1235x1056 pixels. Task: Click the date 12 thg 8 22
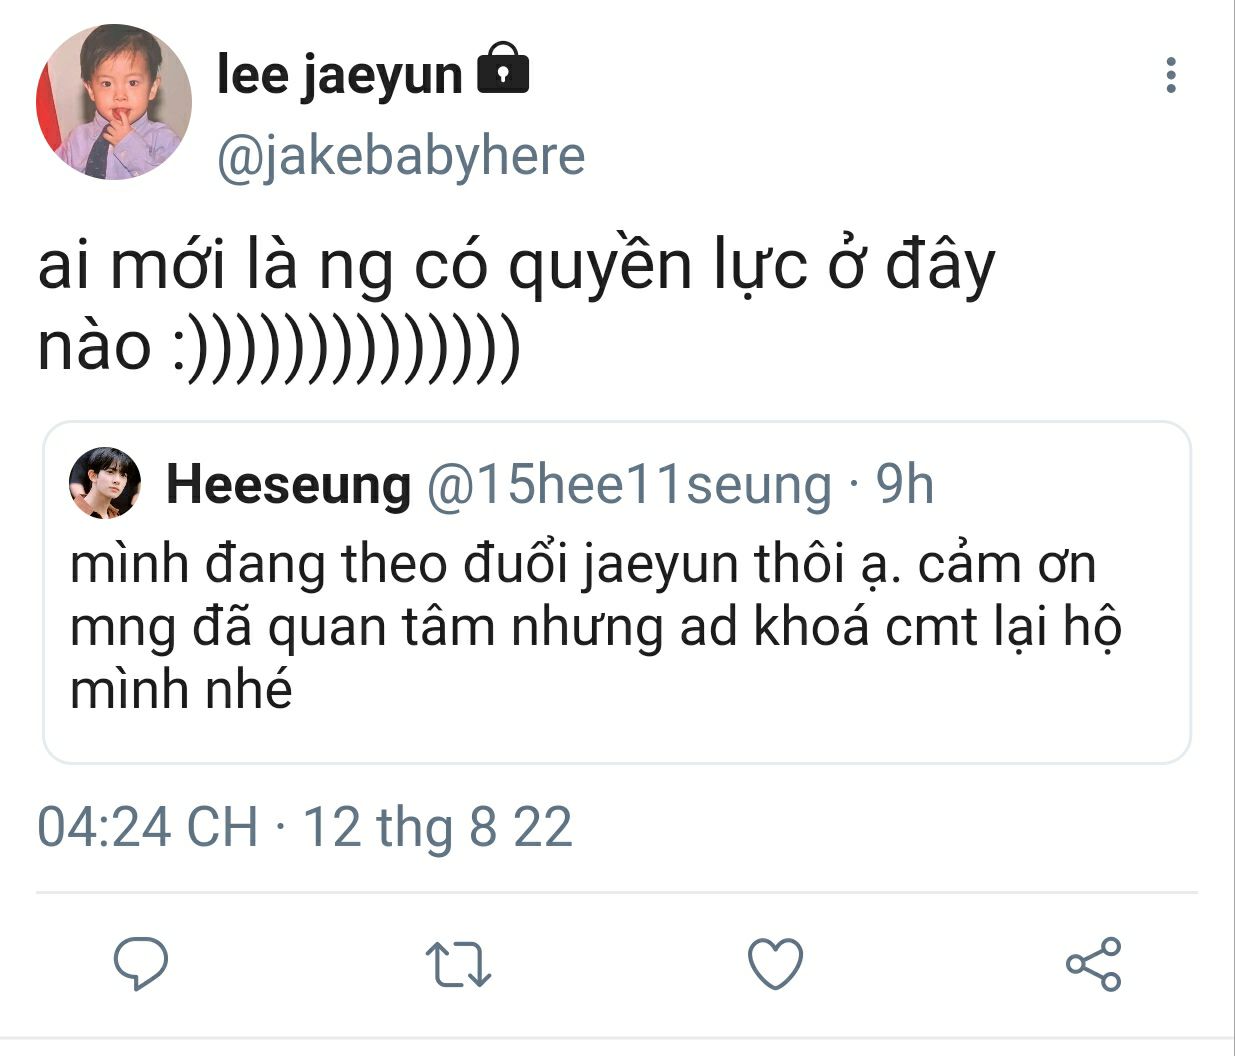click(x=438, y=828)
